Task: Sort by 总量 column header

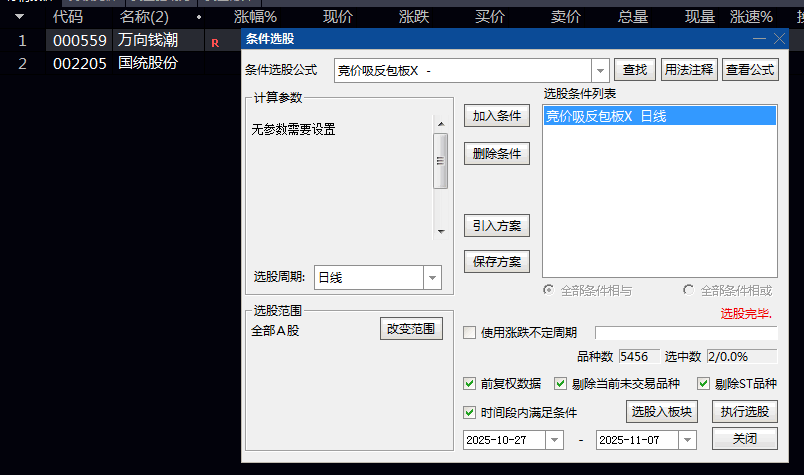Action: click(633, 17)
